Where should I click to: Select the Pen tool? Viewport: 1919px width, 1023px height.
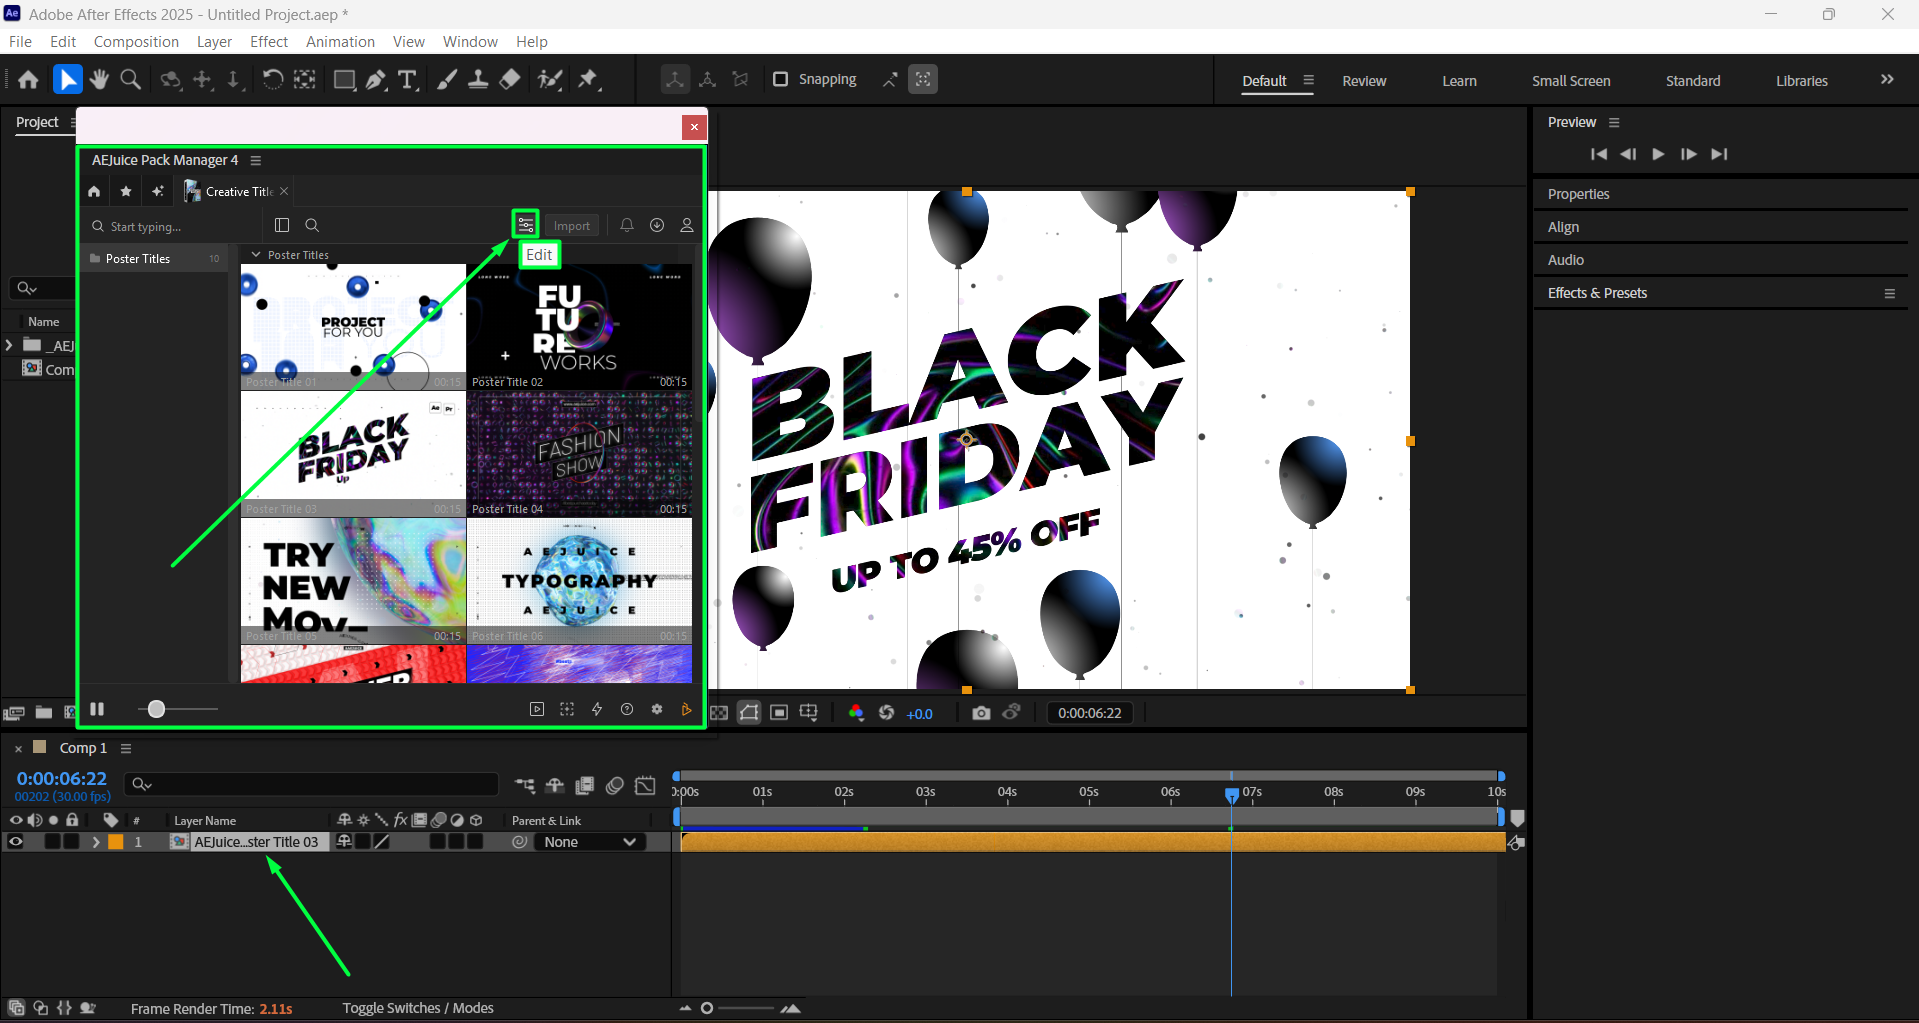coord(376,80)
